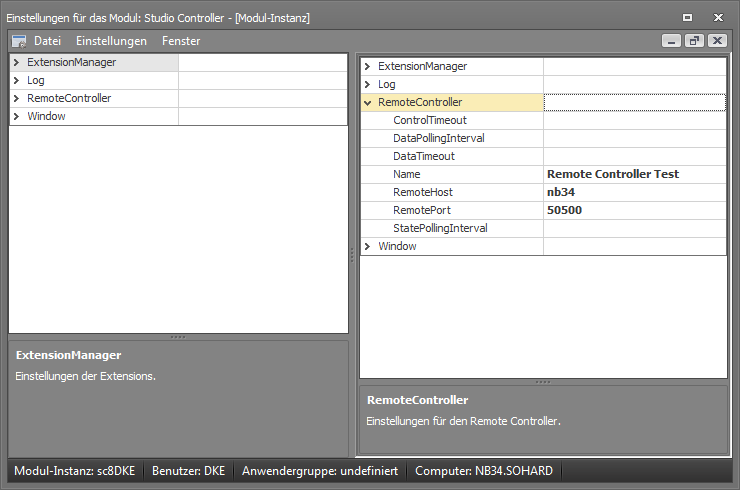Click the right panel description splitter grip

point(543,382)
